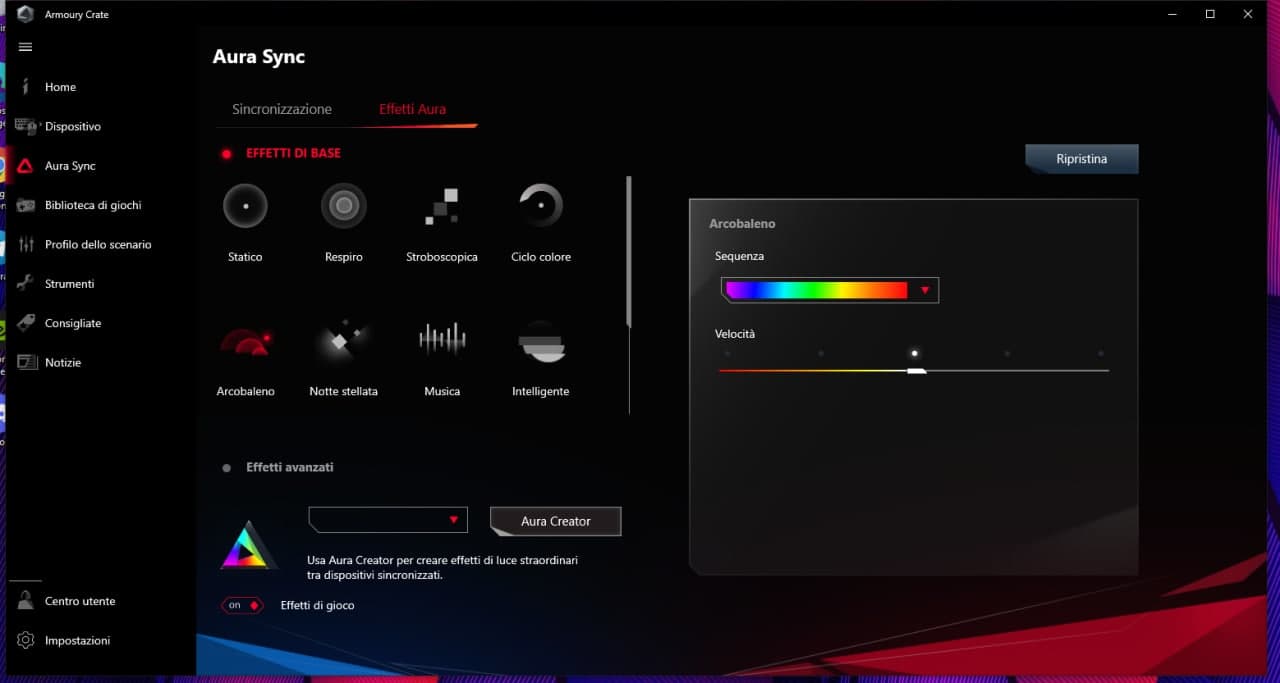The height and width of the screenshot is (683, 1280).
Task: Click the Armoury Crate logo in title bar
Action: tap(25, 14)
